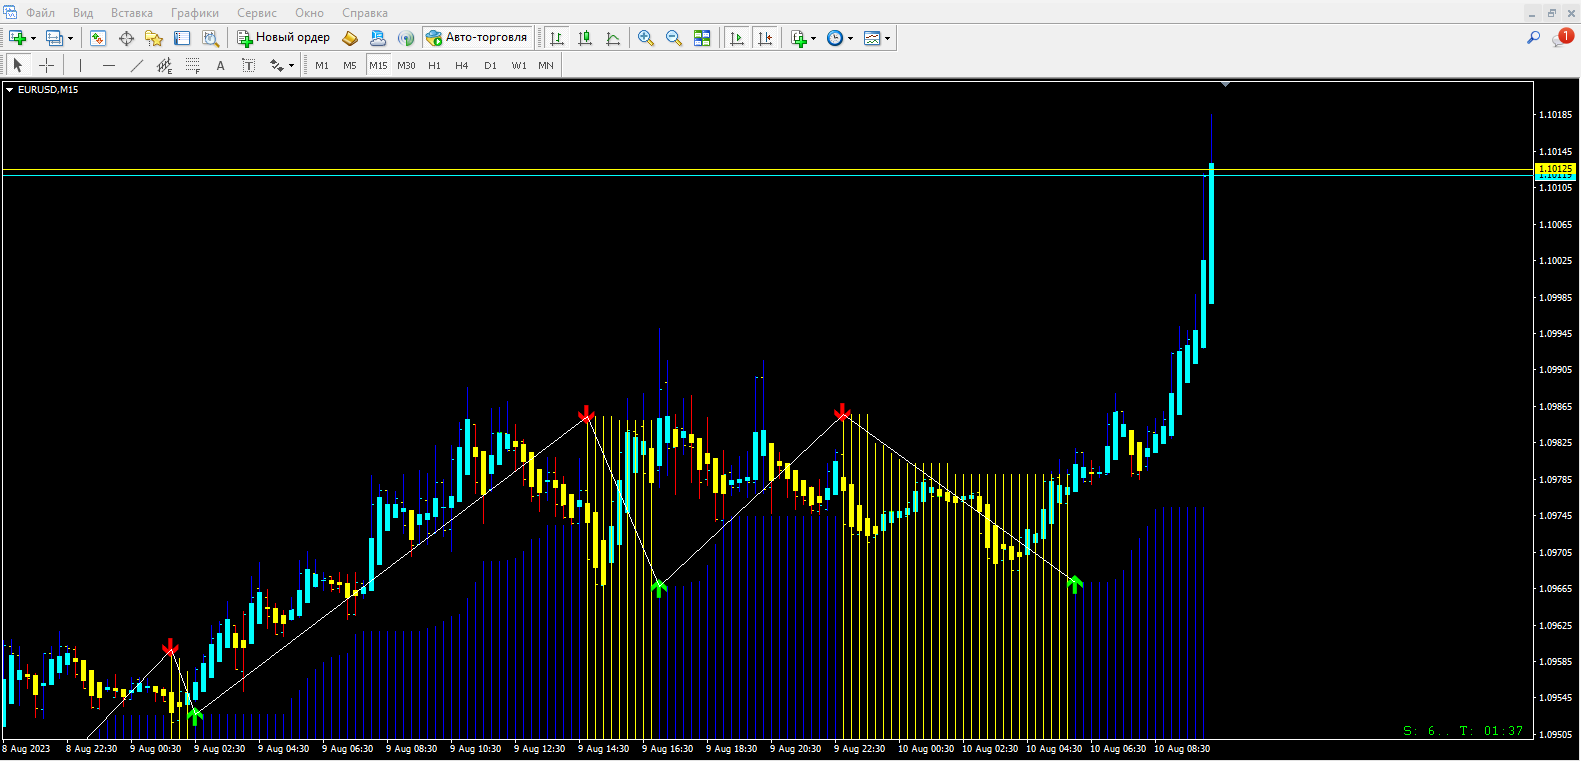Viewport: 1581px width, 762px height.
Task: Open the Strategy Tester magnifier icon
Action: coord(210,38)
